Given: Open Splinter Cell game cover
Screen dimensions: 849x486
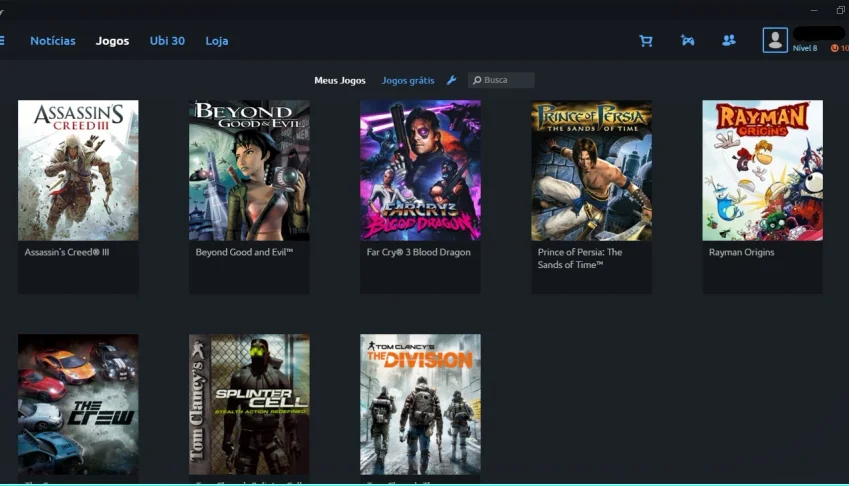Looking at the screenshot, I should (x=249, y=404).
